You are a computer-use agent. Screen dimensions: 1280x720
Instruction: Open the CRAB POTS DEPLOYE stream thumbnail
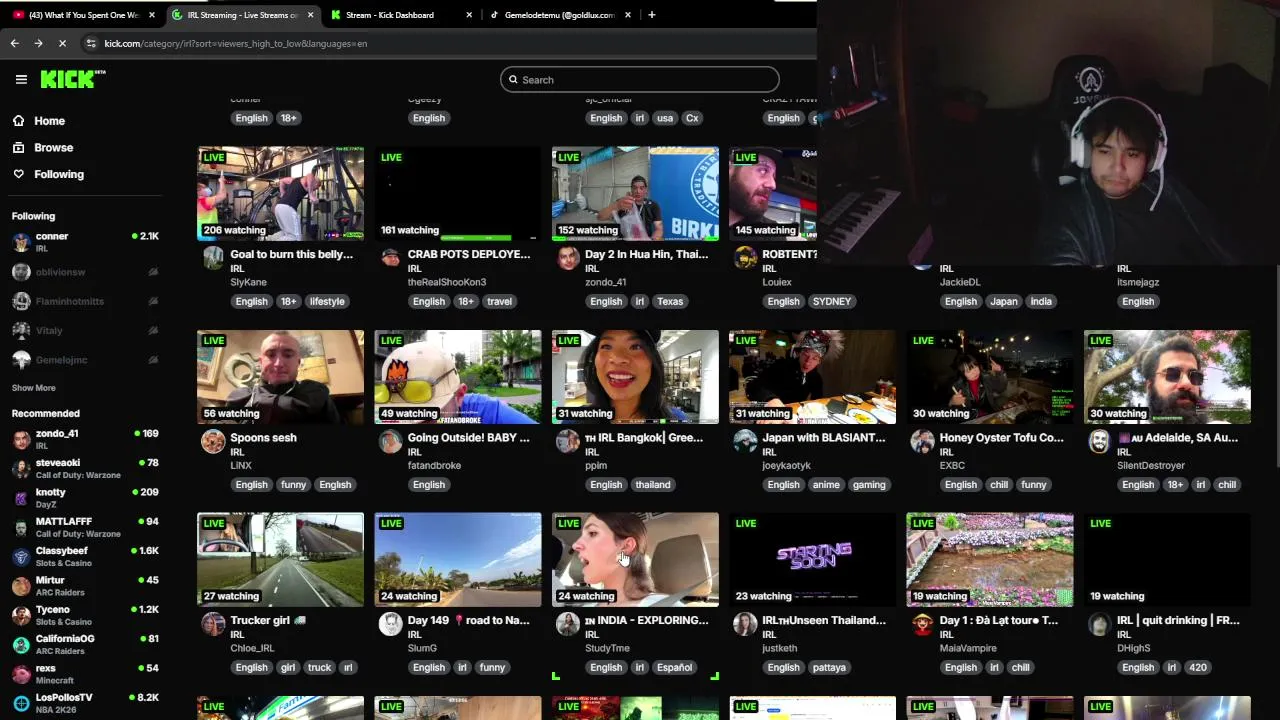tap(458, 194)
